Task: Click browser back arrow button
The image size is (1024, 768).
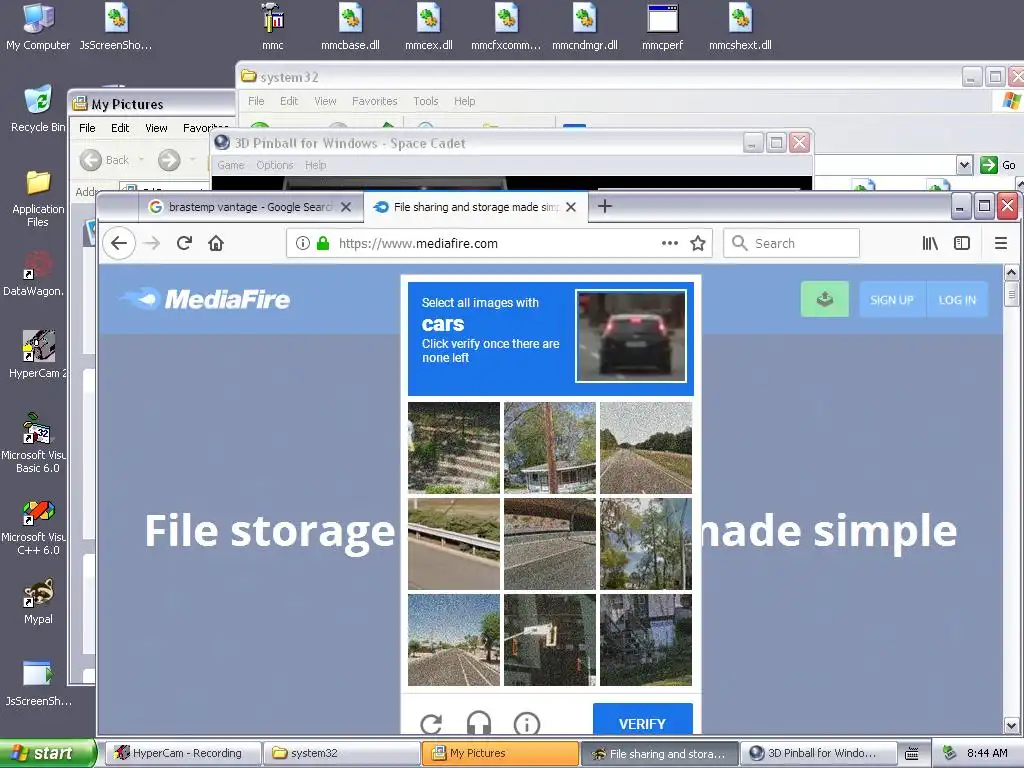Action: coord(119,244)
